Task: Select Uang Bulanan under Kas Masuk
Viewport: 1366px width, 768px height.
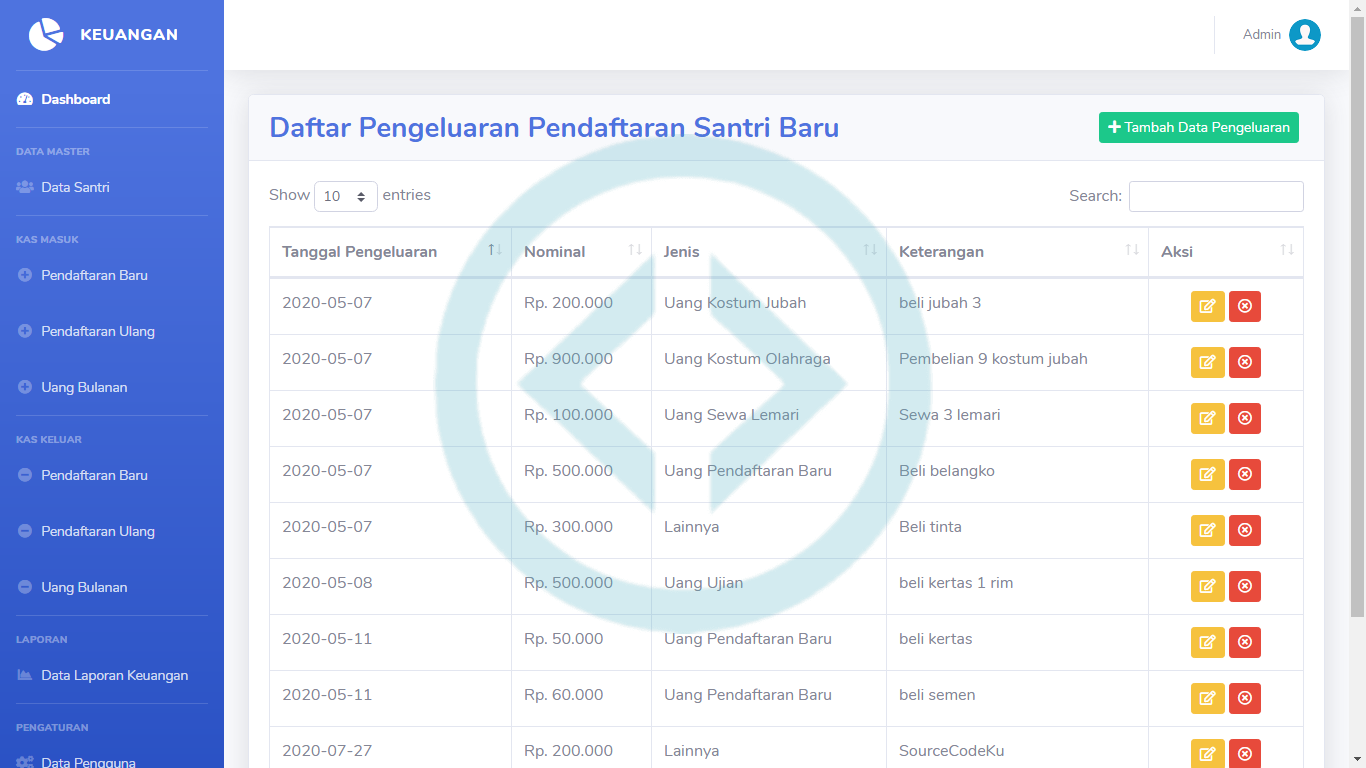Action: [84, 387]
